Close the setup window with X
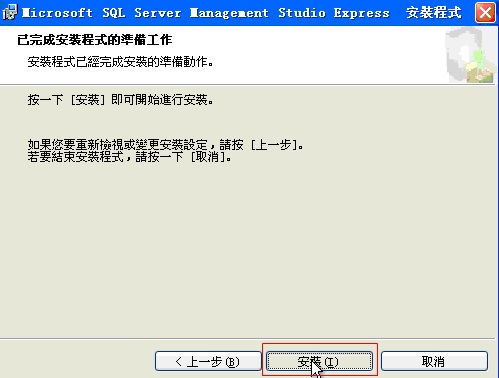This screenshot has height=378, width=499. [485, 13]
